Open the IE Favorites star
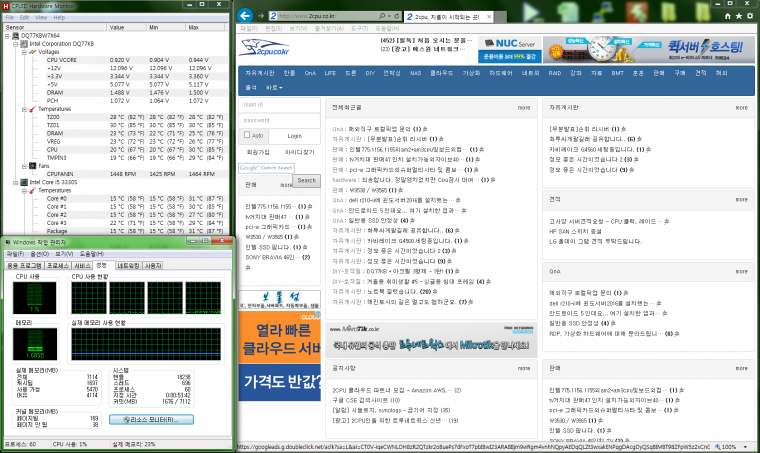This screenshot has width=760, height=453. click(x=739, y=16)
